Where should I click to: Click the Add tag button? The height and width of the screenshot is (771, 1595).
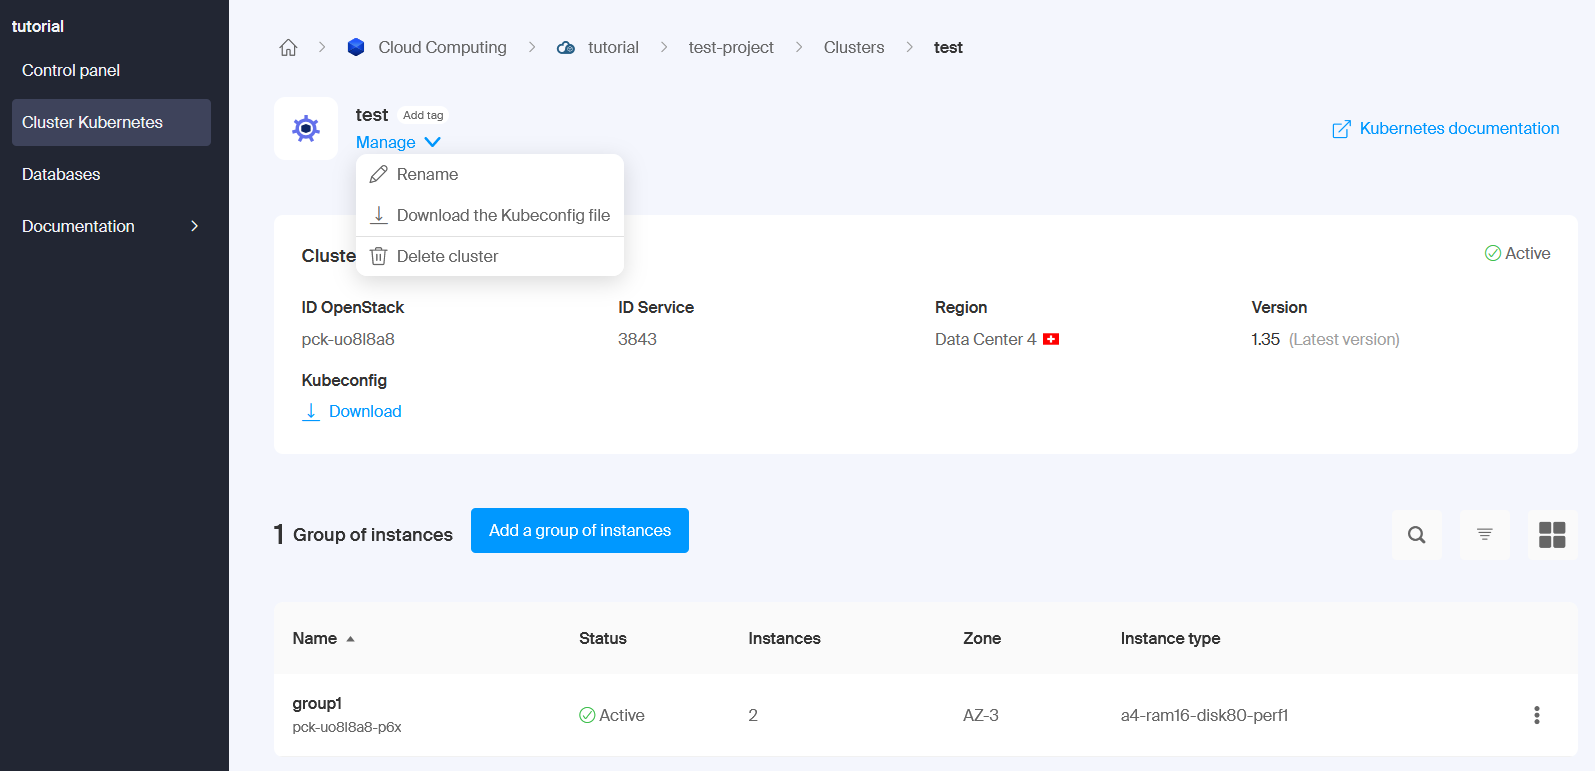pyautogui.click(x=423, y=115)
